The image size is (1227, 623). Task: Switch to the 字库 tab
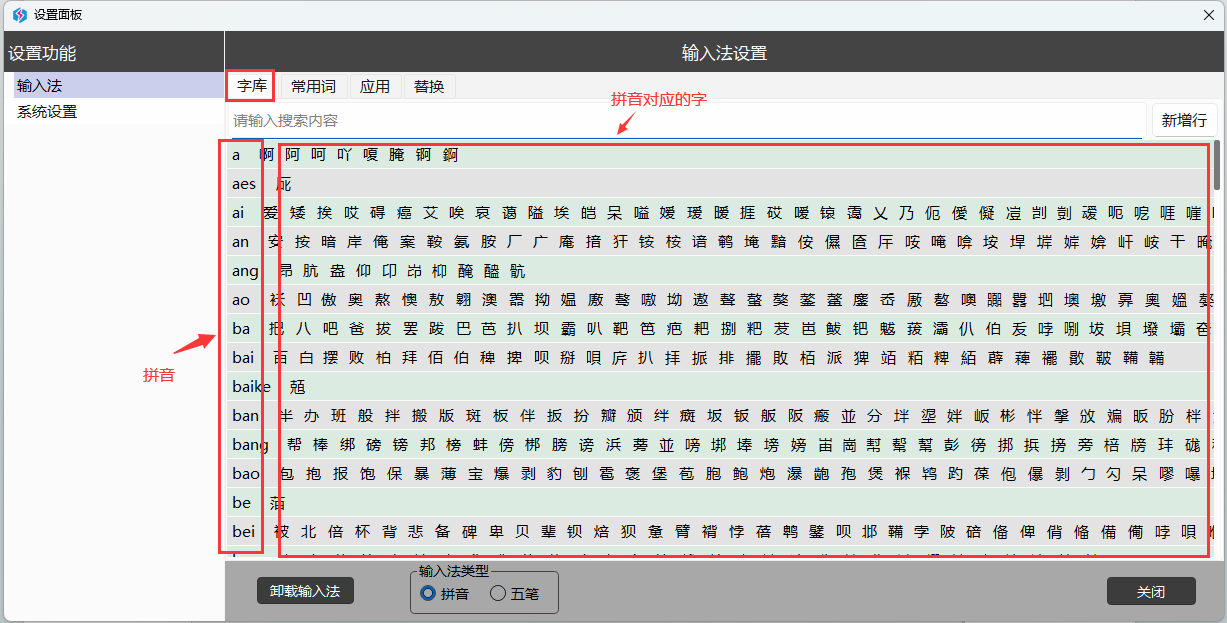(252, 86)
